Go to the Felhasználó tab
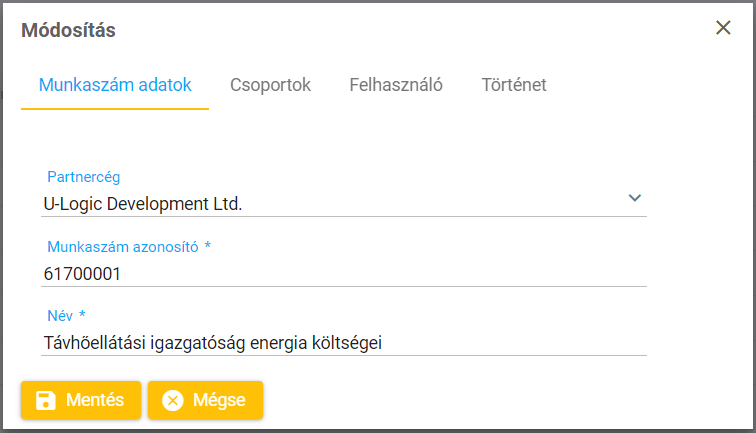Viewport: 756px width, 433px height. (x=396, y=86)
